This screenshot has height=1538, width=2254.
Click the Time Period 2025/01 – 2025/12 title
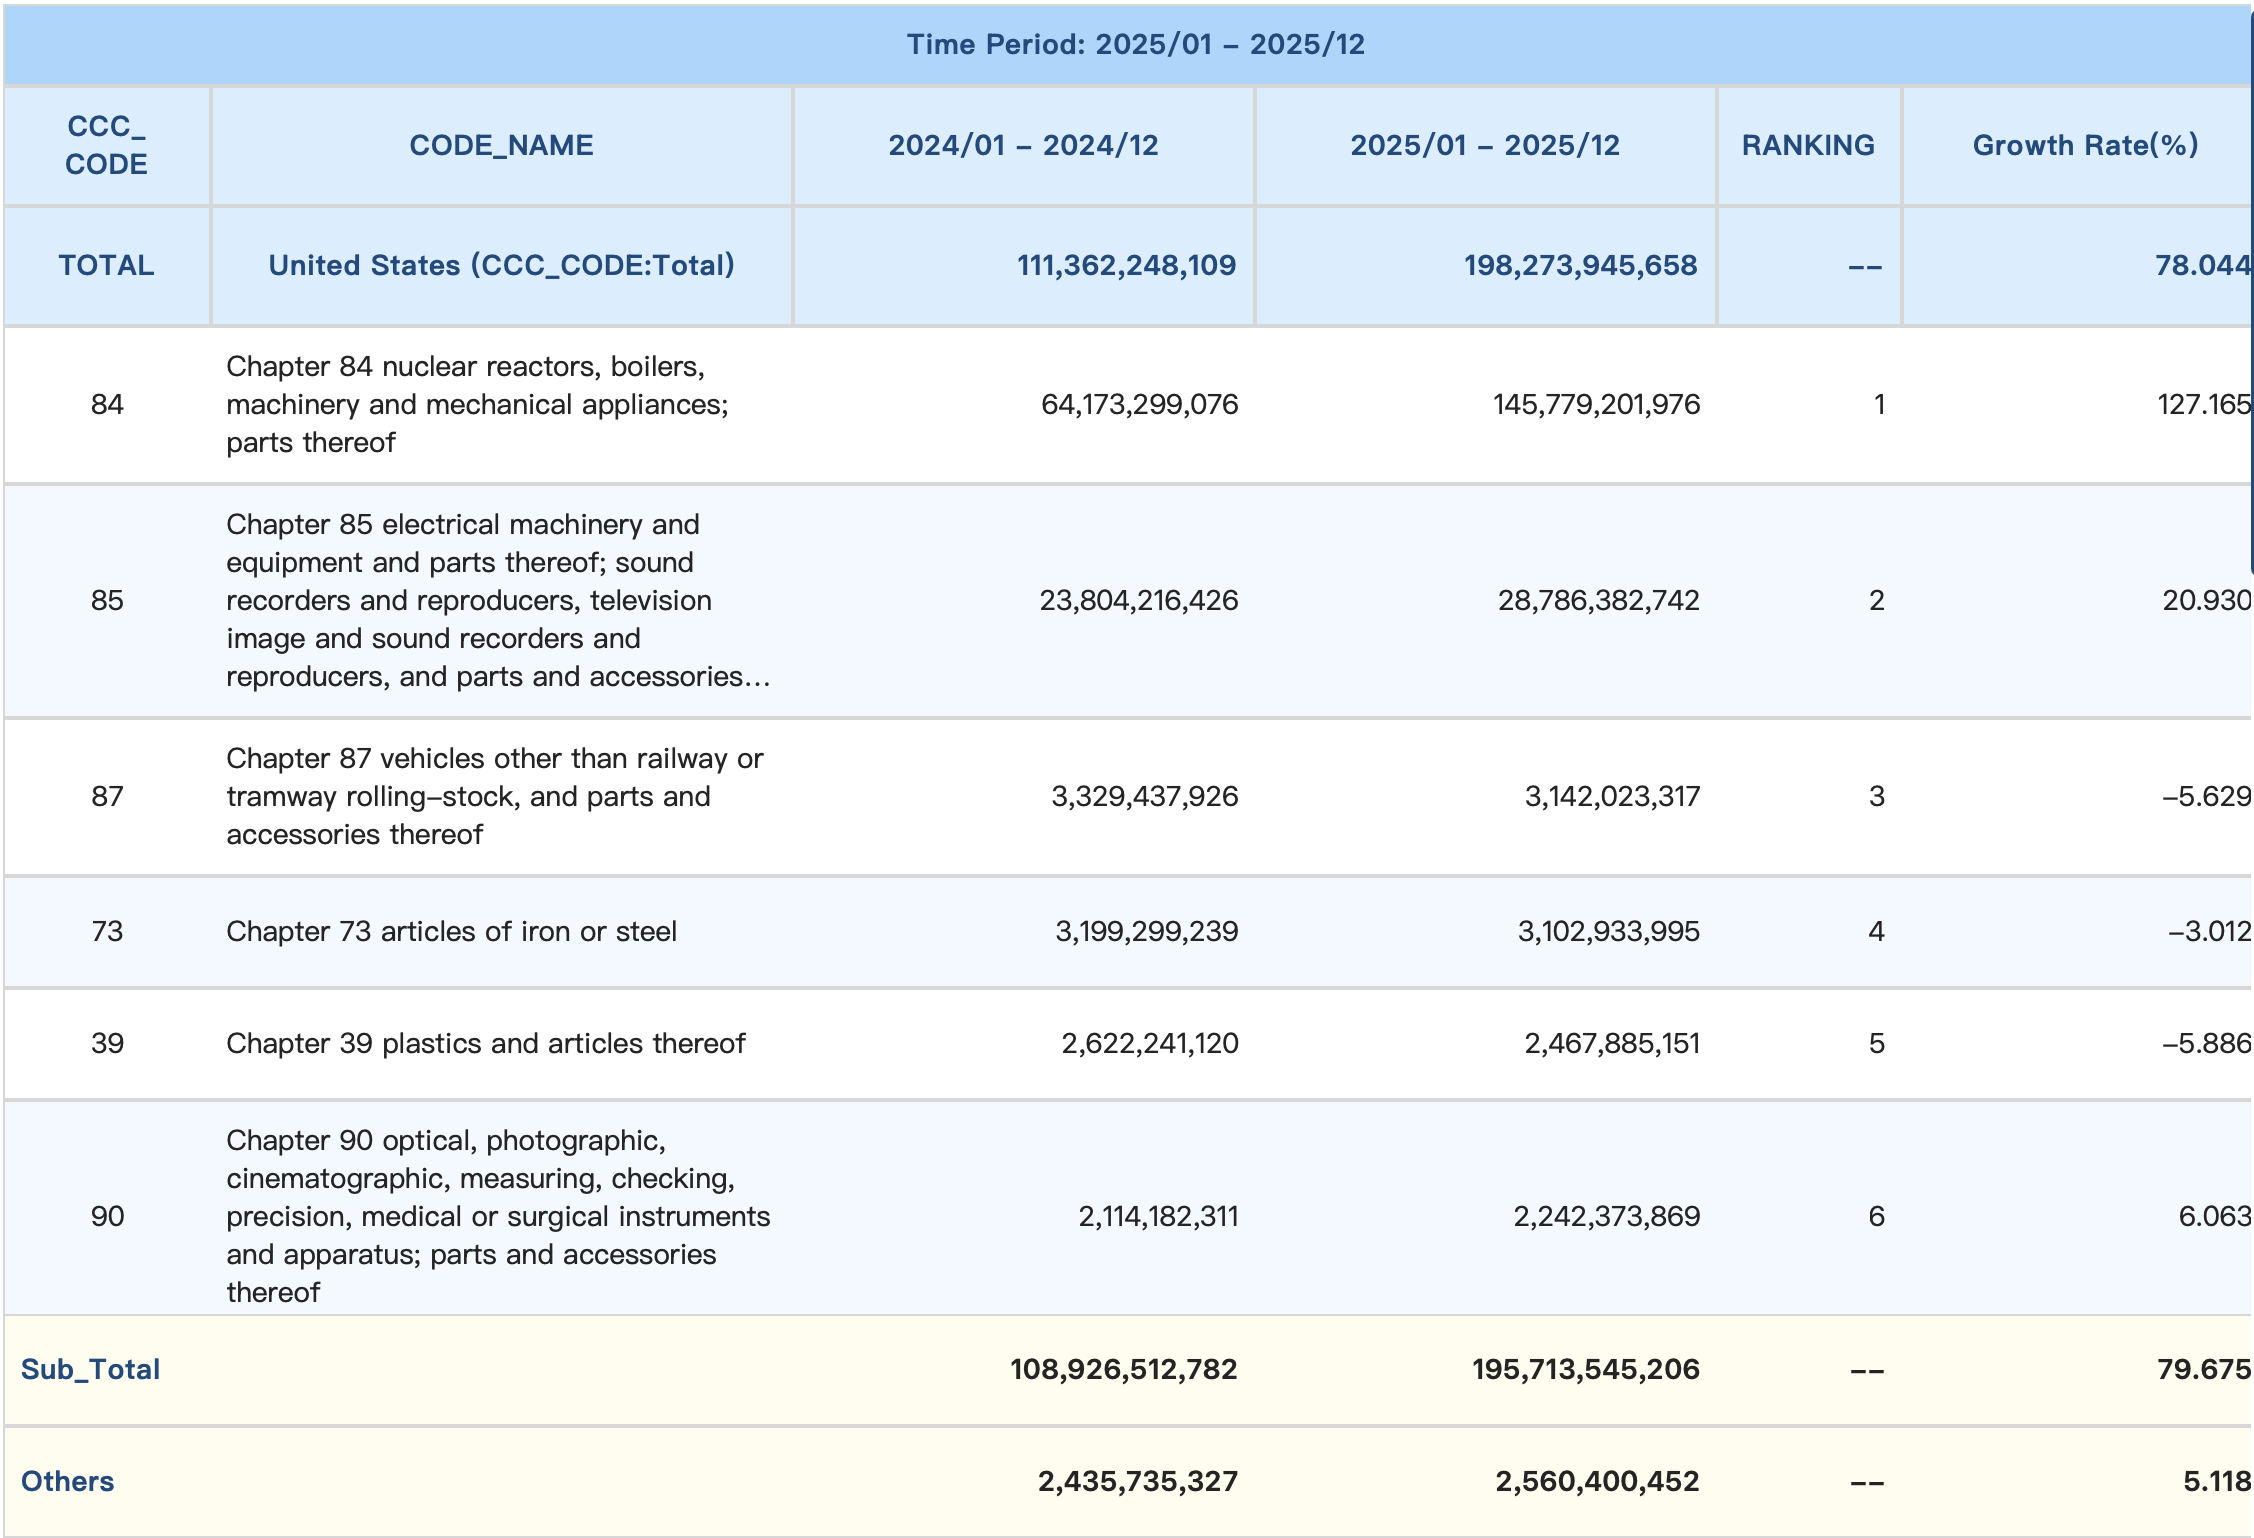(1135, 44)
